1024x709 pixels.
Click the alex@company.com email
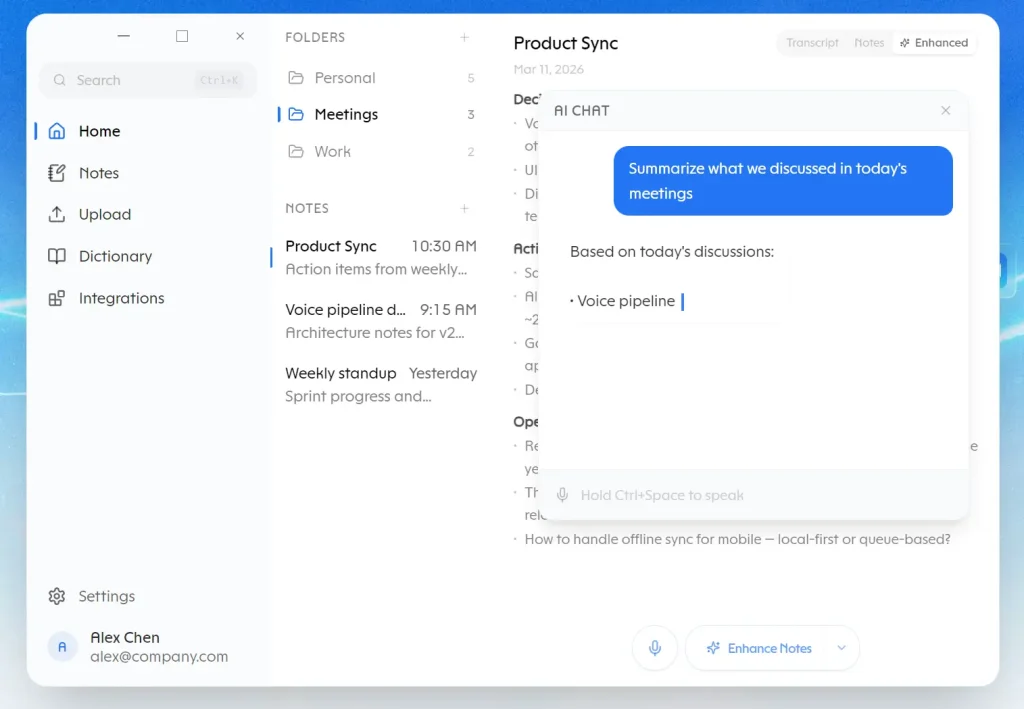pos(159,657)
